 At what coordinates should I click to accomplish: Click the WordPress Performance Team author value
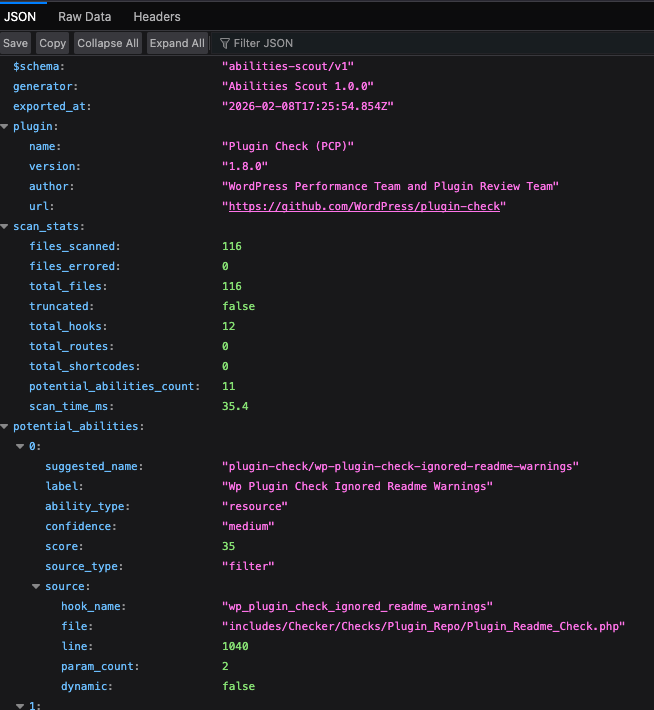tap(390, 186)
